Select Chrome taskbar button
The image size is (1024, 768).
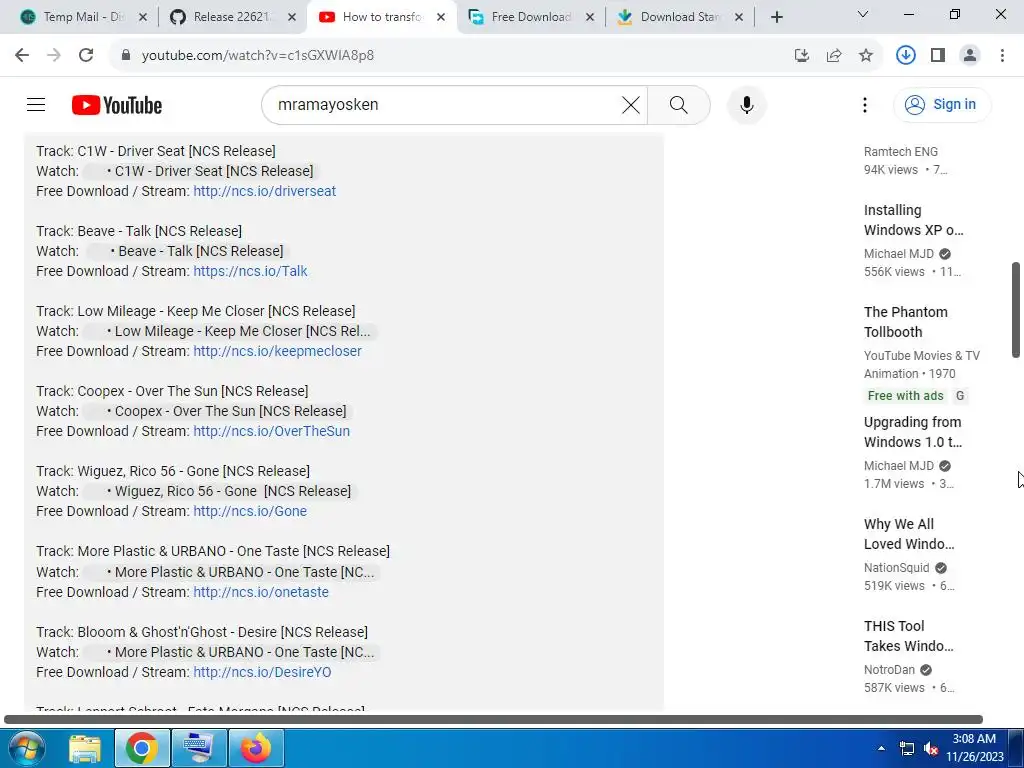pyautogui.click(x=142, y=748)
